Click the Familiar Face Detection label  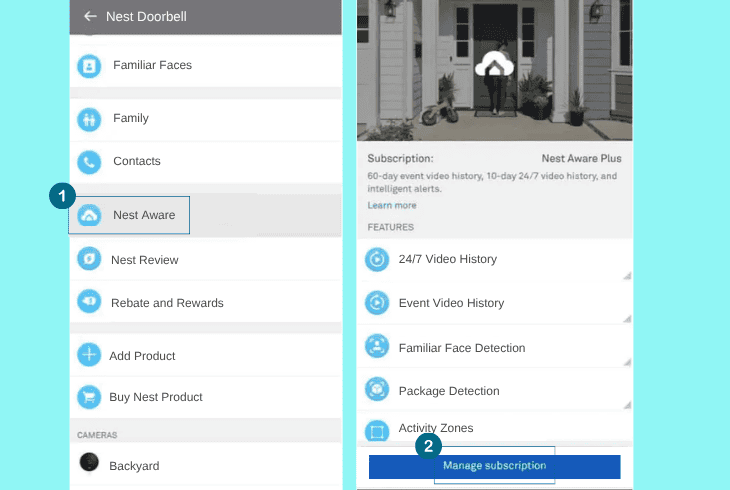pos(462,348)
